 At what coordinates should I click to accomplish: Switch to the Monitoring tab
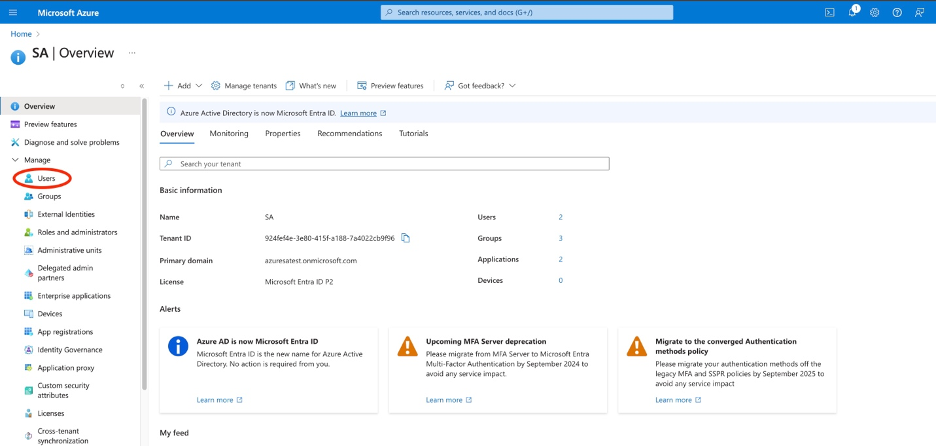[229, 134]
